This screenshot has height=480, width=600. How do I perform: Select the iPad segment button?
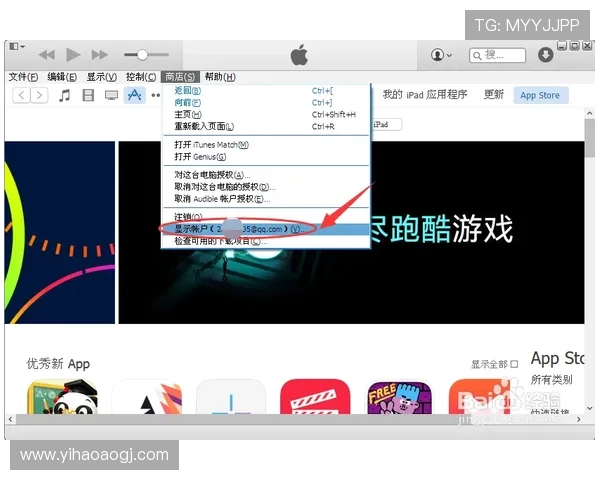386,124
